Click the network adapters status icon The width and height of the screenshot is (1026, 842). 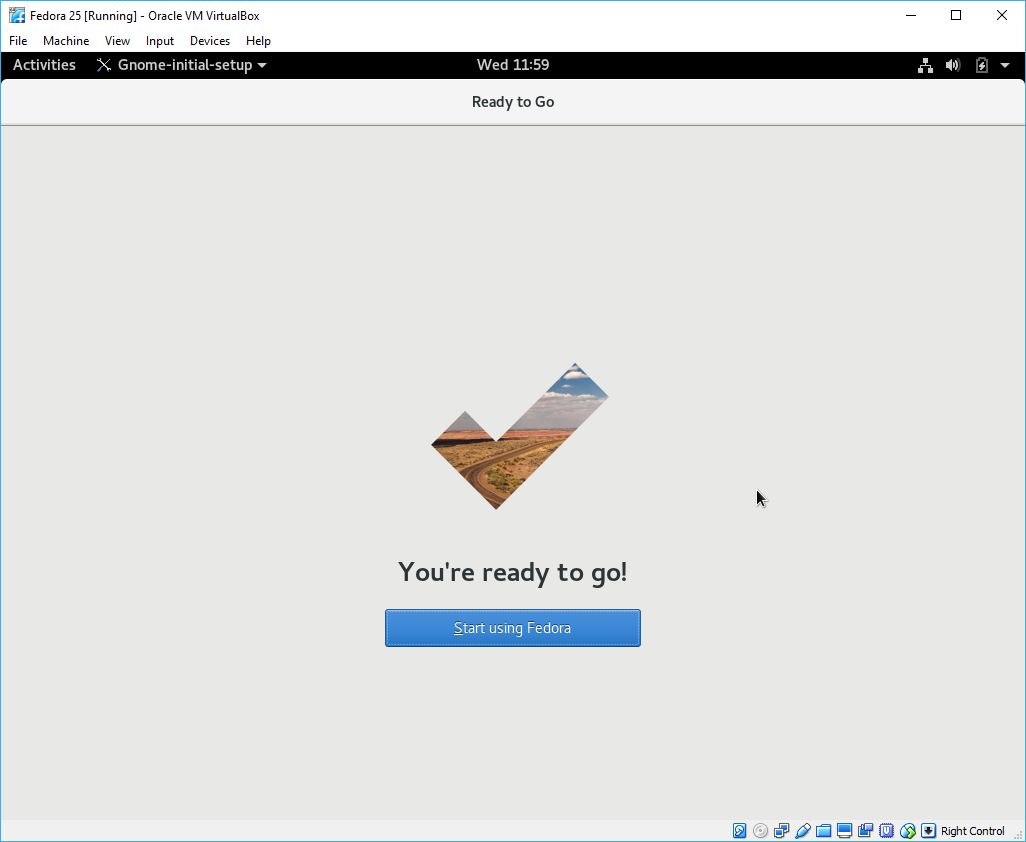pyautogui.click(x=781, y=831)
